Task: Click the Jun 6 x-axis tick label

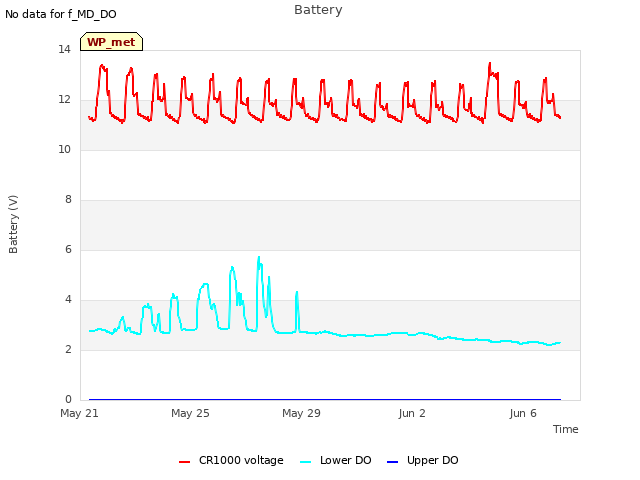Action: (x=523, y=413)
